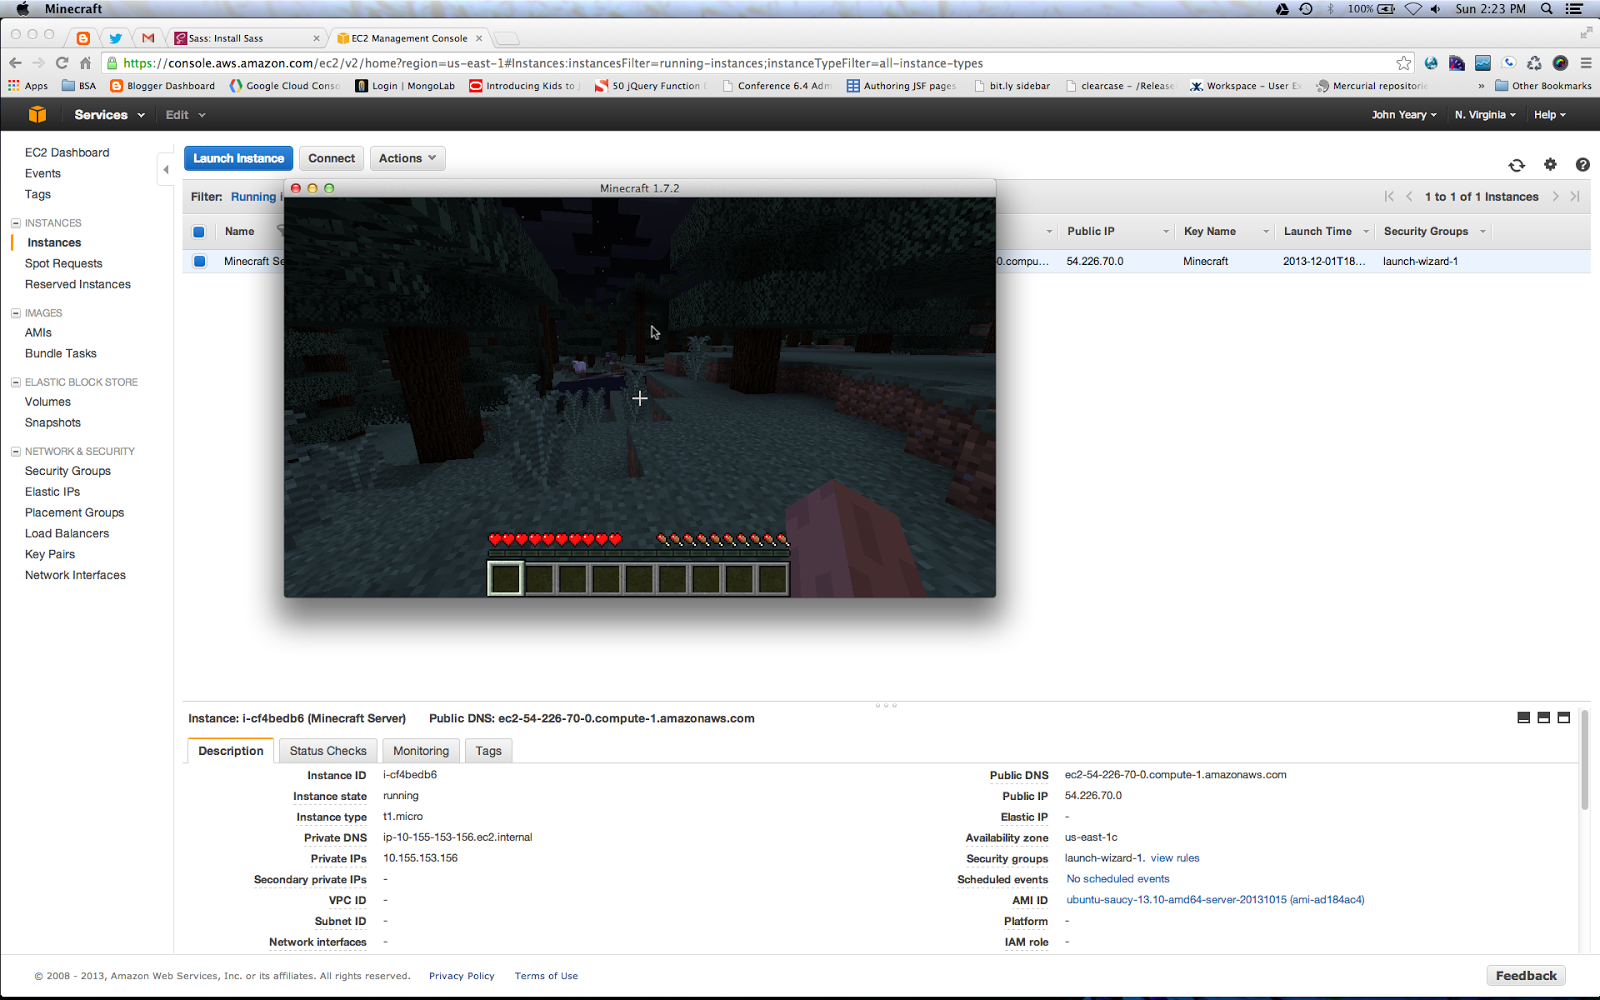Click the browser address bar URL
This screenshot has width=1600, height=1000.
tap(553, 63)
